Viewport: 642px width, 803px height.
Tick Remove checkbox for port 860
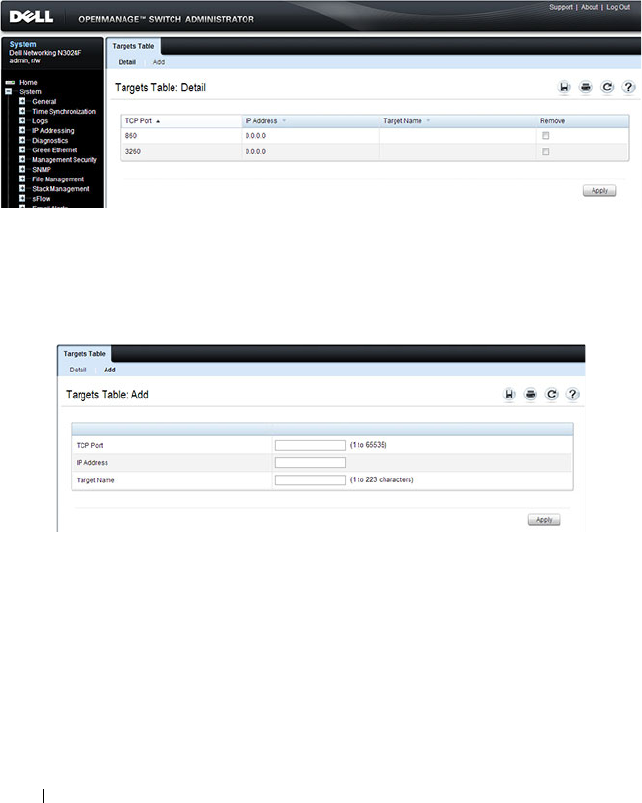tap(546, 136)
